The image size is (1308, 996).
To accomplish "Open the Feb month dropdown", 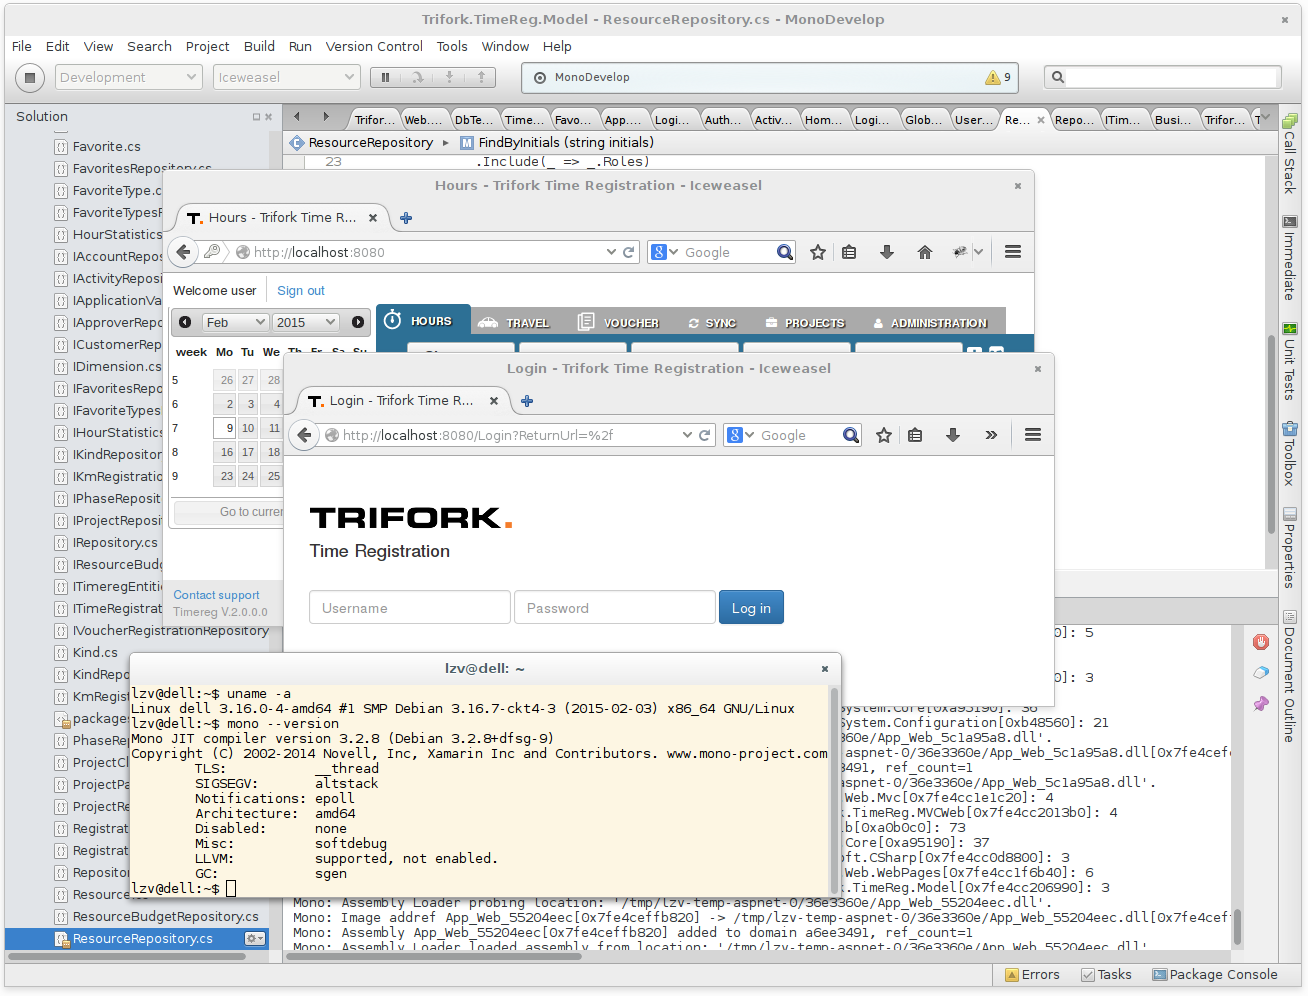I will (x=235, y=322).
